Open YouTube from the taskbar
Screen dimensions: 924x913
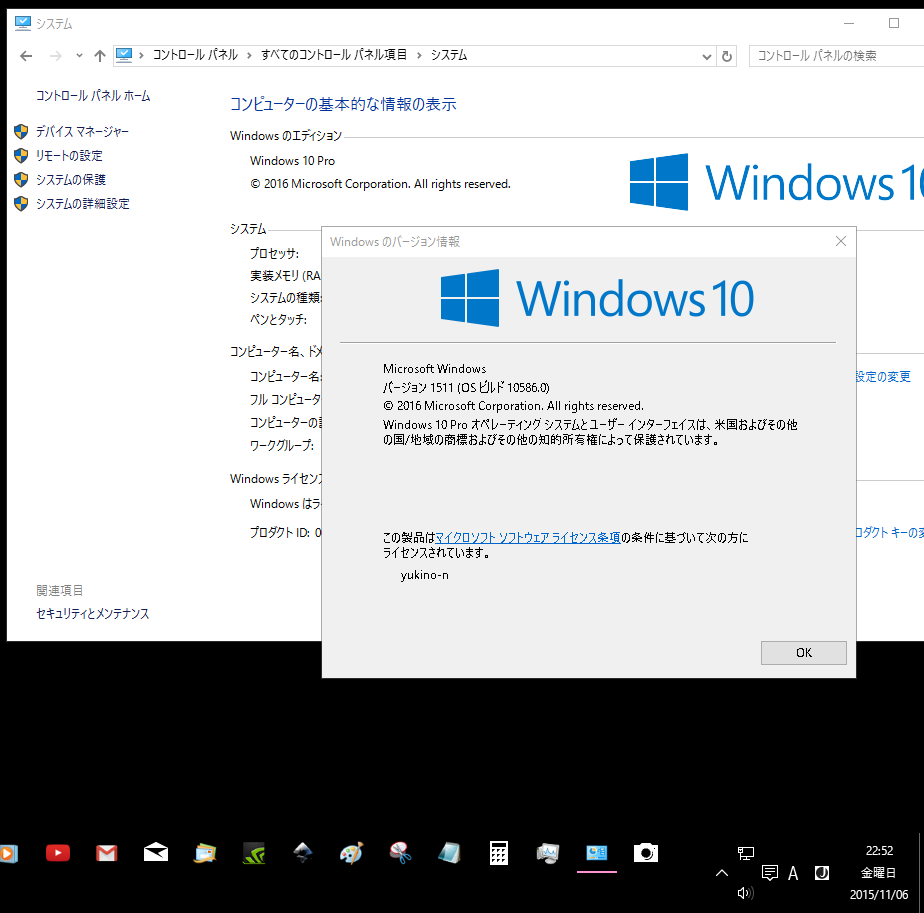58,853
